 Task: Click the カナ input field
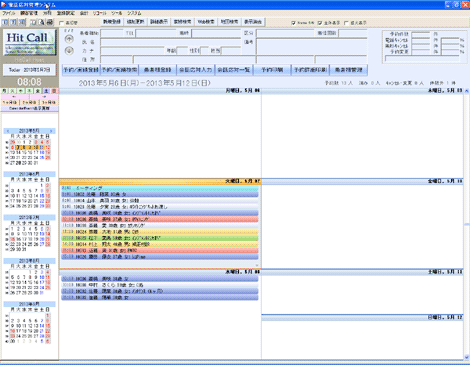pos(132,51)
